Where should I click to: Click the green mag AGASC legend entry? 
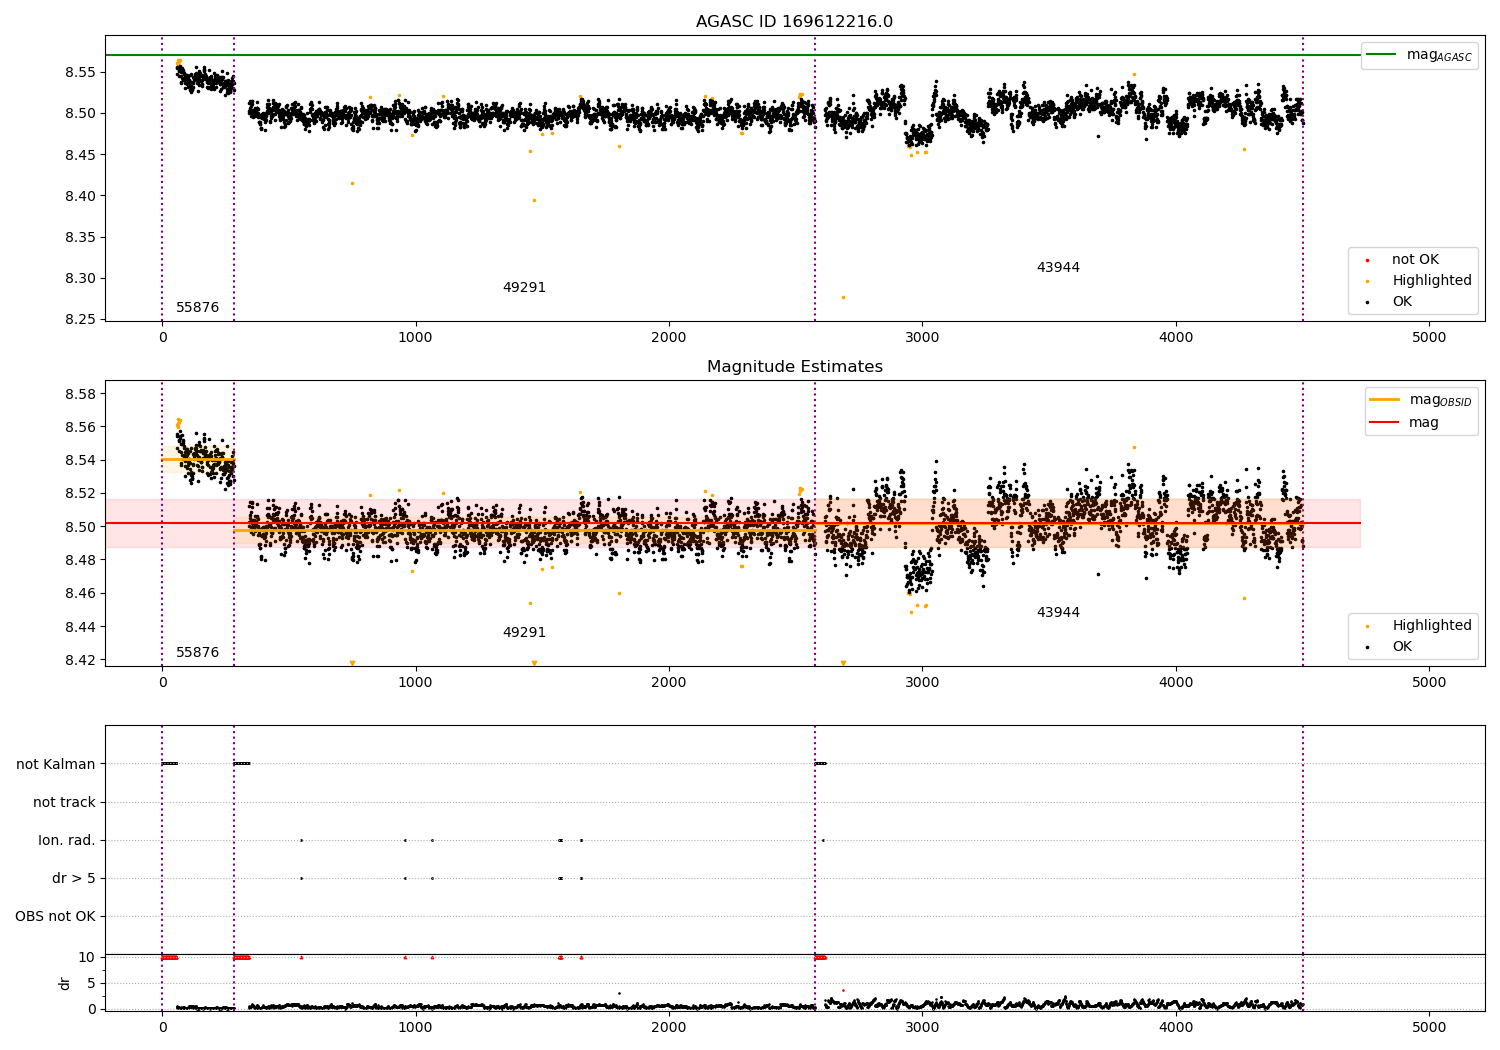click(x=1419, y=55)
